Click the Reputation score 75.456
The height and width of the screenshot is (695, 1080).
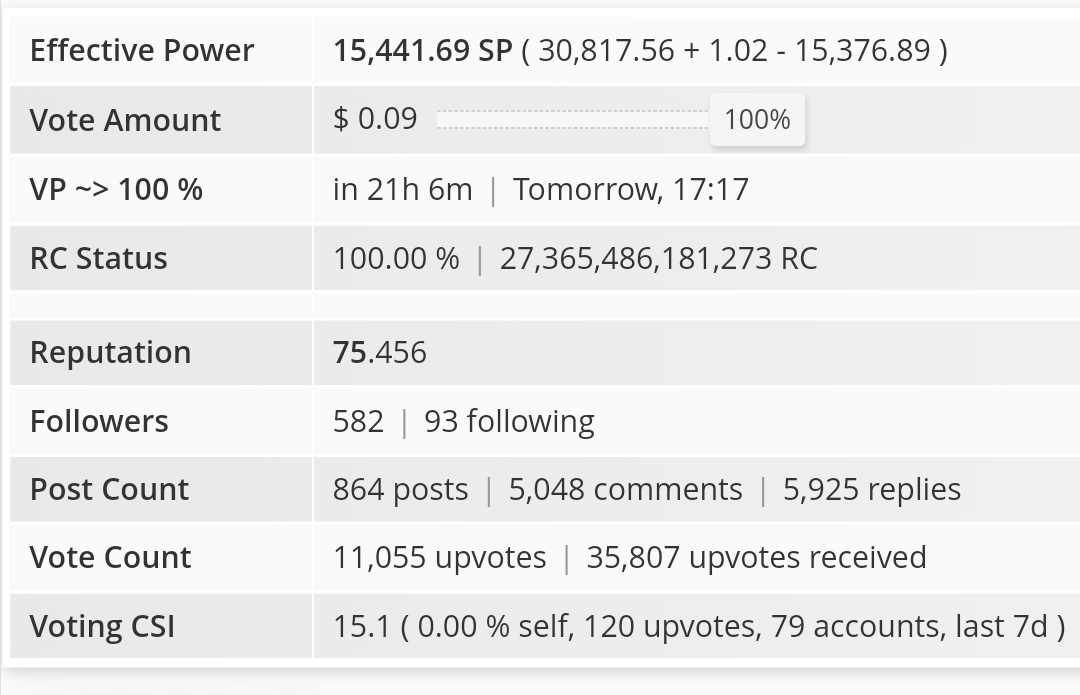[x=380, y=353]
